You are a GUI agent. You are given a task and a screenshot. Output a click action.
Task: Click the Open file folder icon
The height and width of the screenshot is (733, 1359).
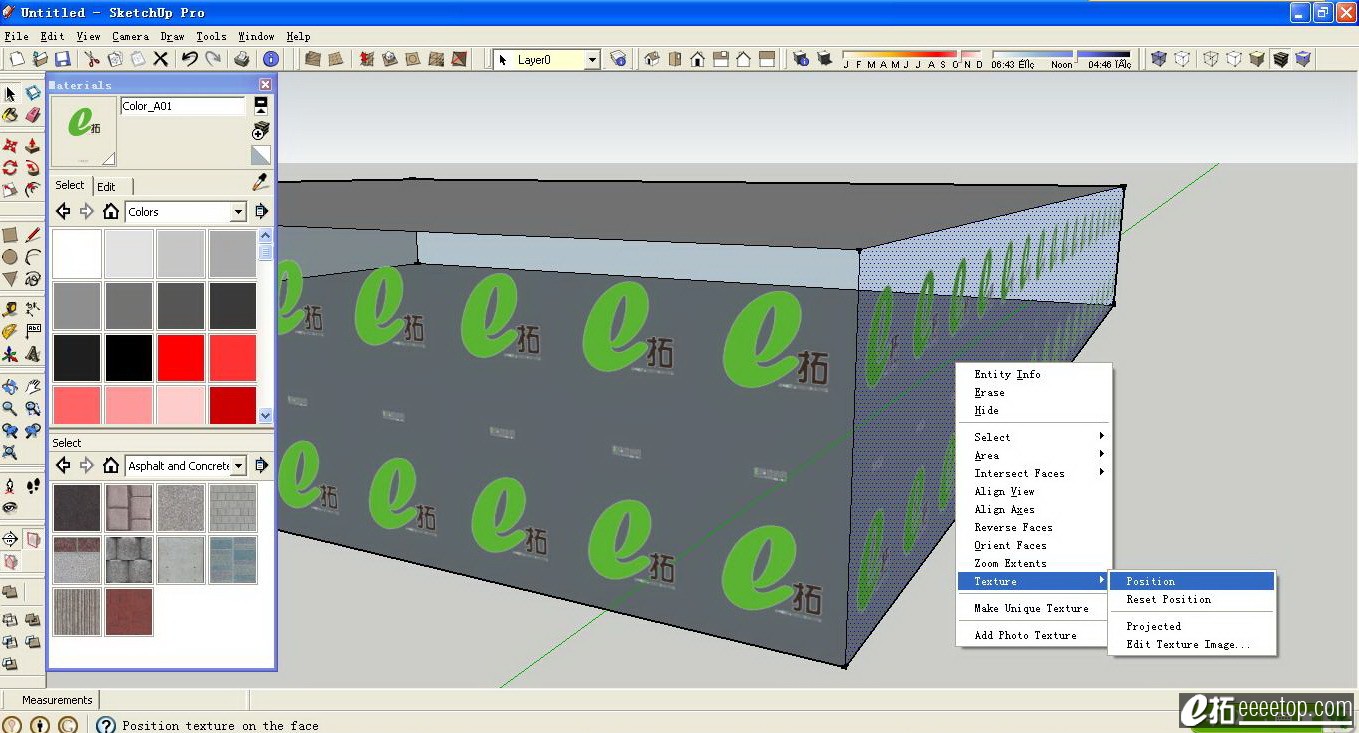pyautogui.click(x=38, y=60)
